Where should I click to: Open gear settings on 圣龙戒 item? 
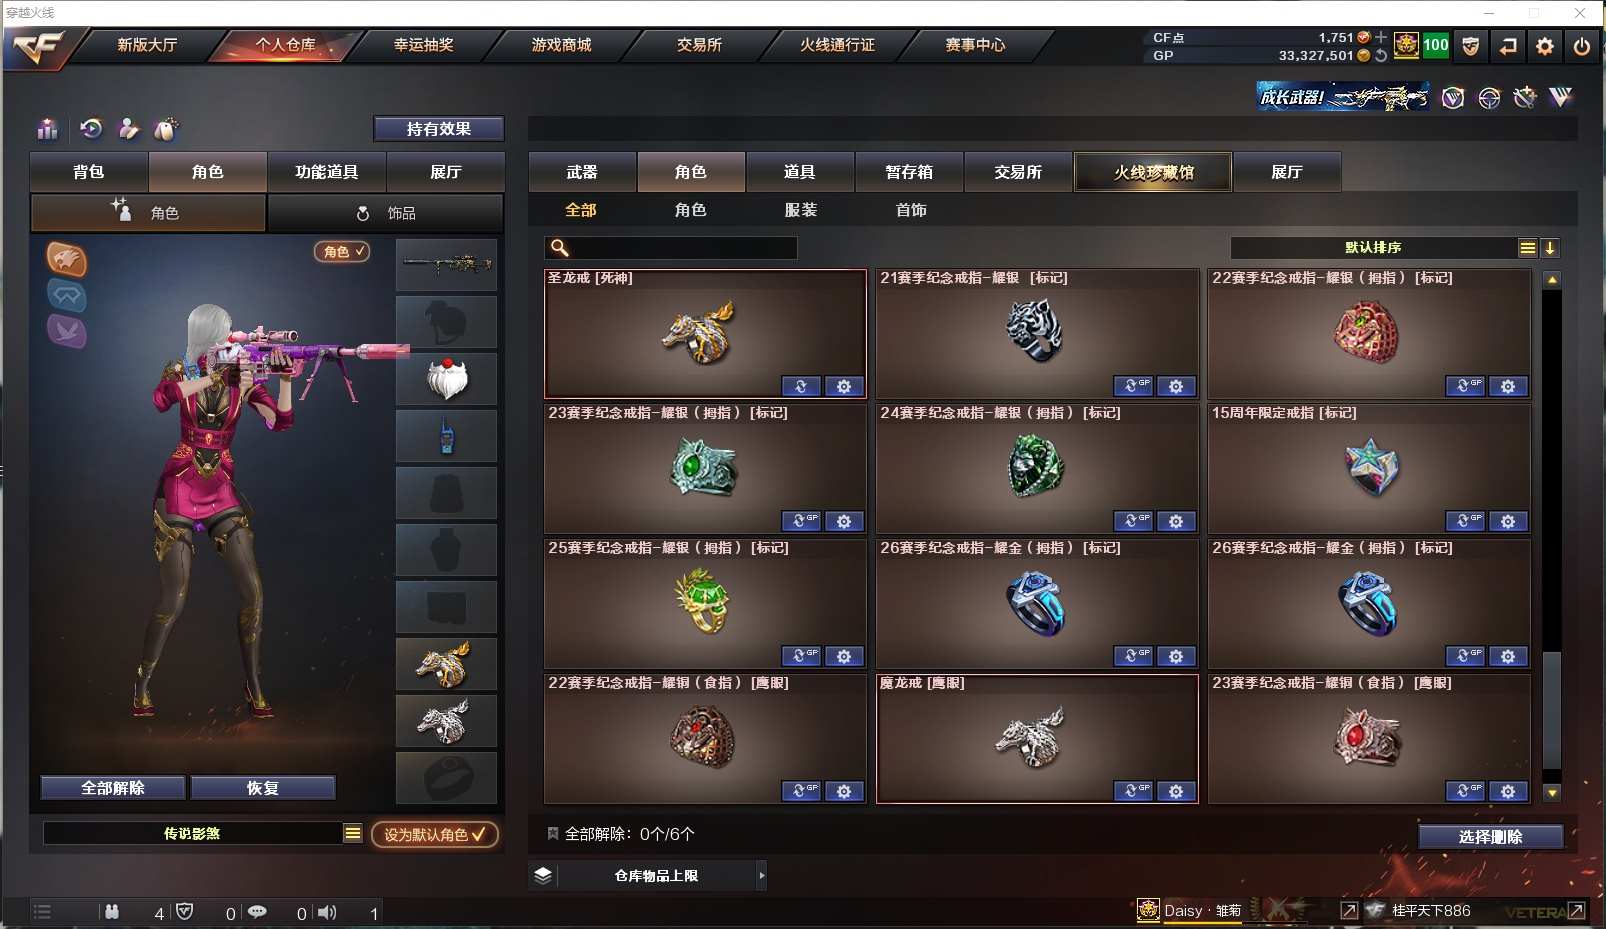click(x=844, y=386)
